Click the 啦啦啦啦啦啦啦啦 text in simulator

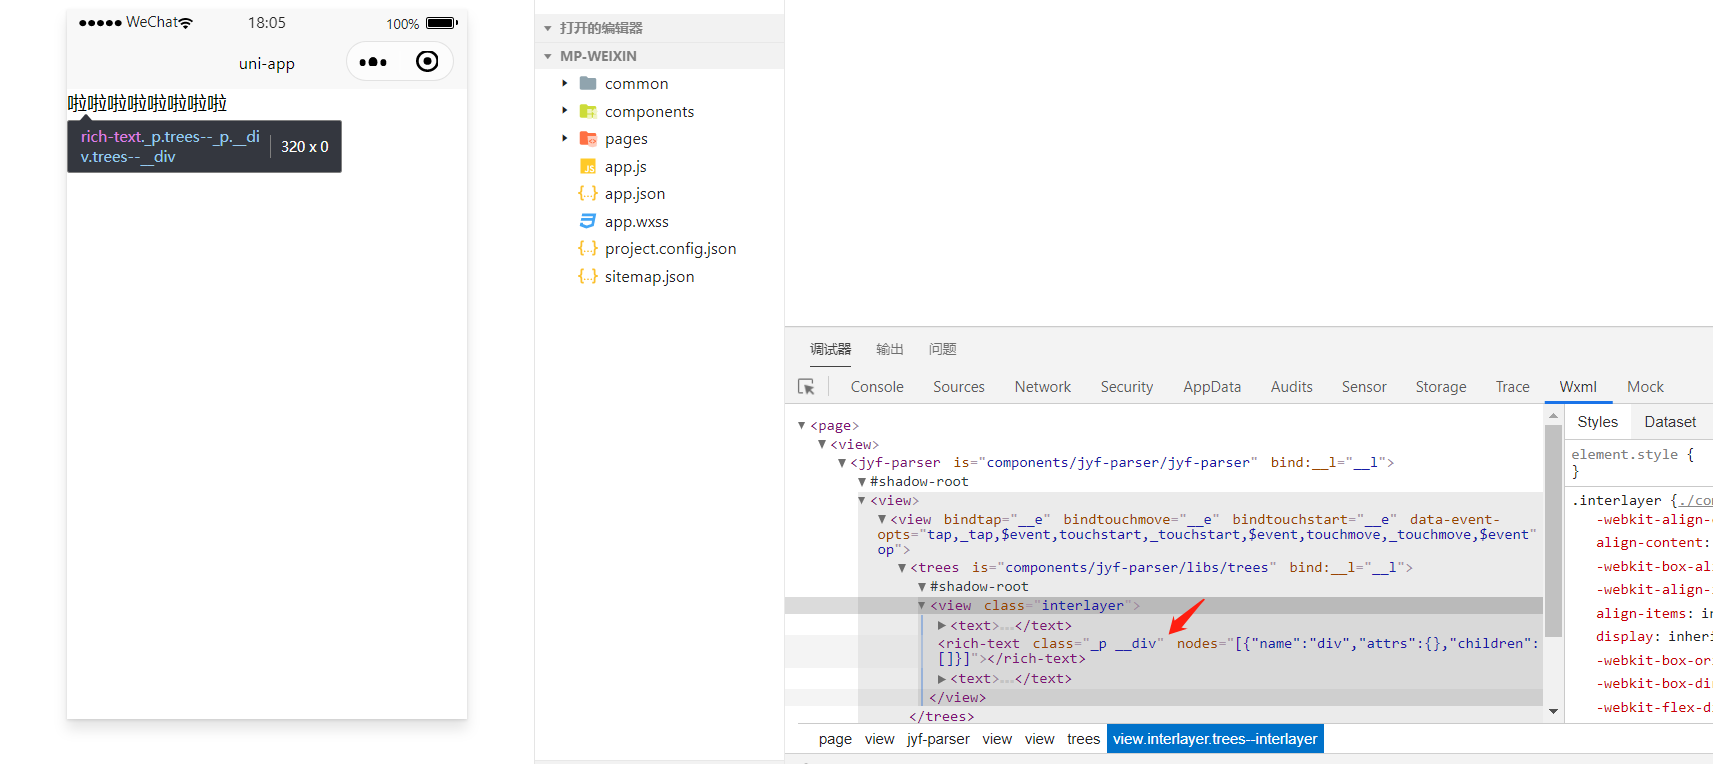tap(147, 103)
